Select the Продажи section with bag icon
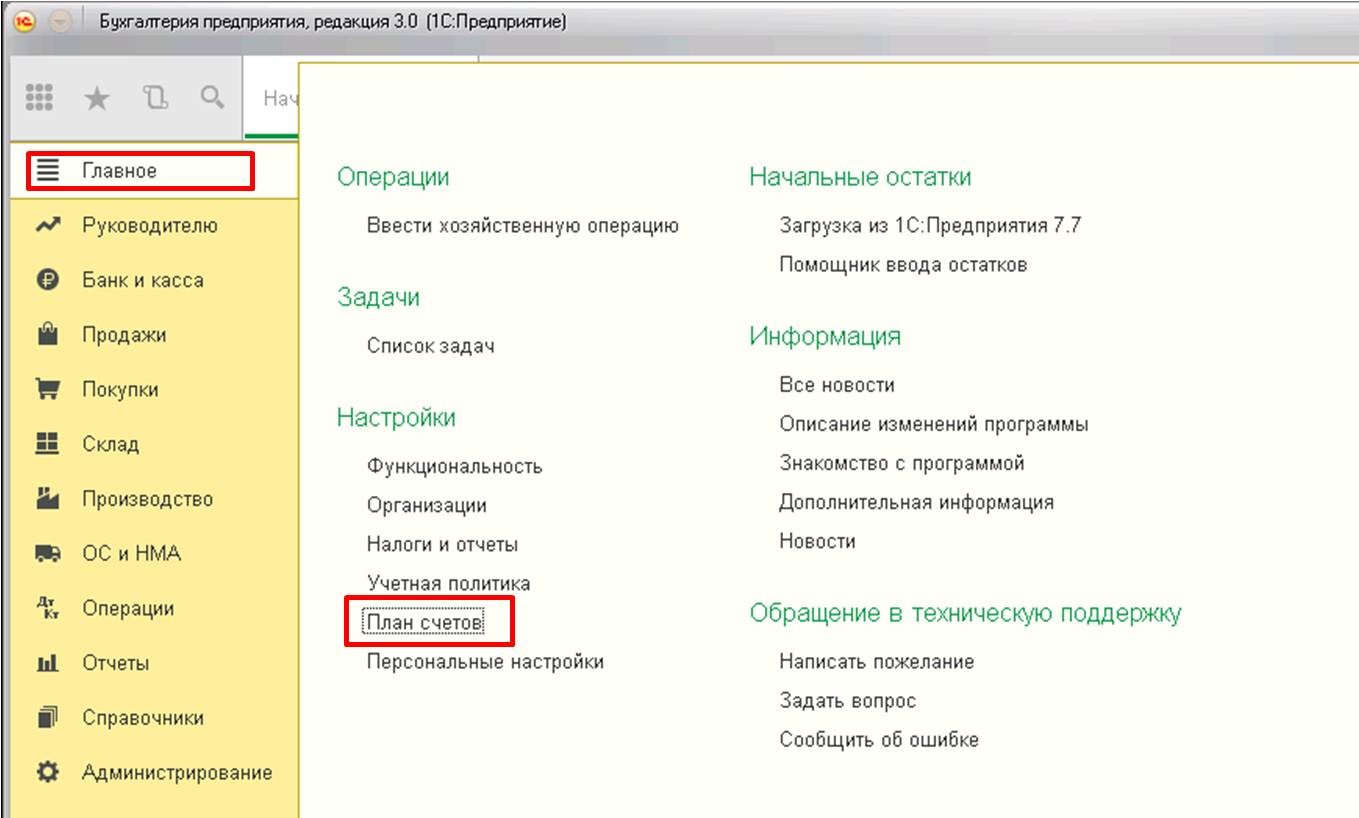The height and width of the screenshot is (818, 1359). coord(124,335)
